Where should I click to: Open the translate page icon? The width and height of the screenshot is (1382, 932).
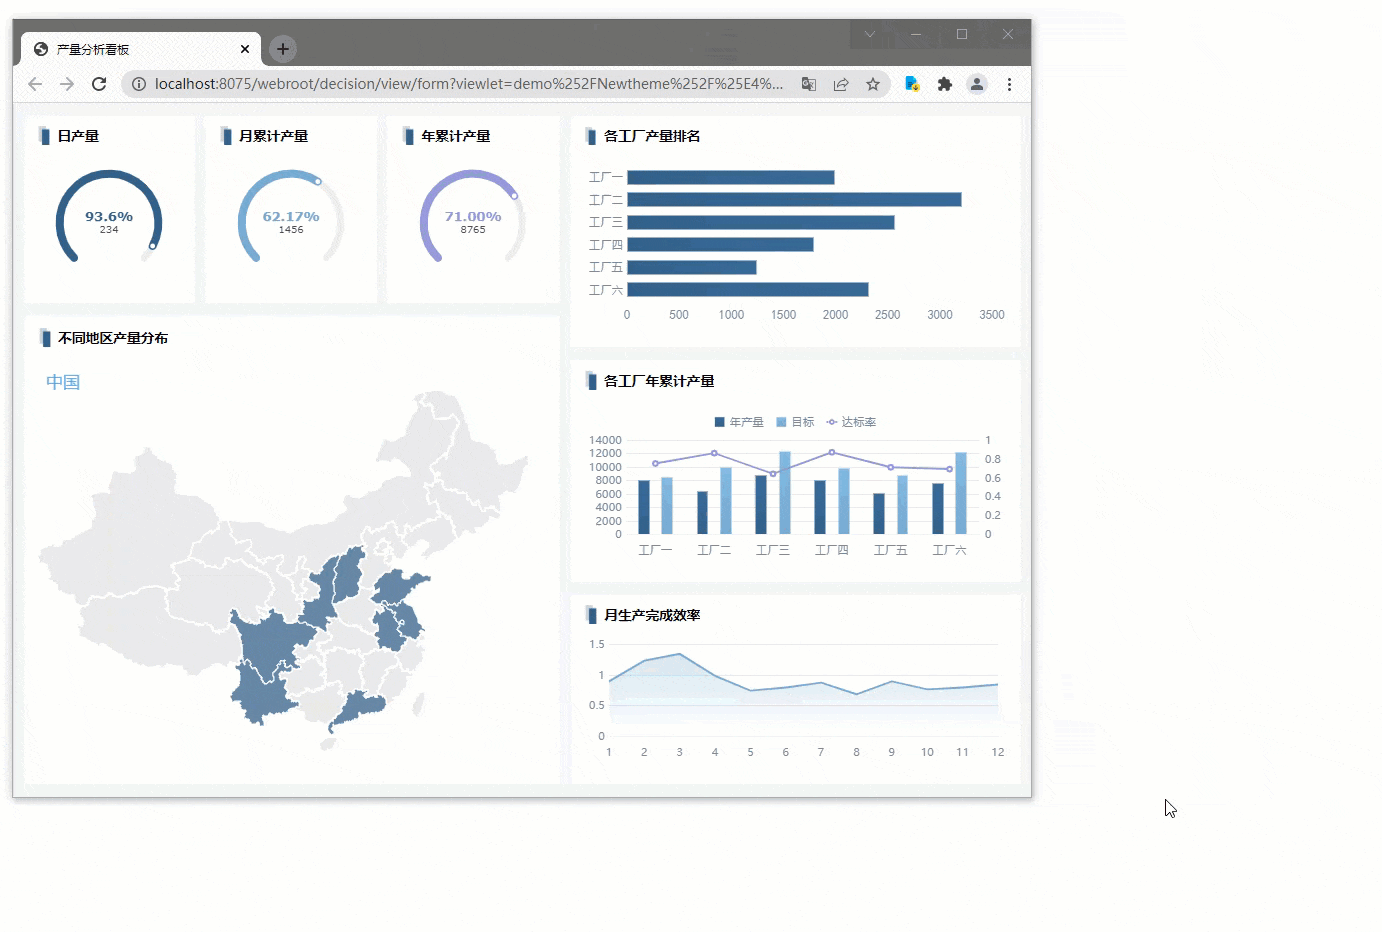(x=809, y=84)
